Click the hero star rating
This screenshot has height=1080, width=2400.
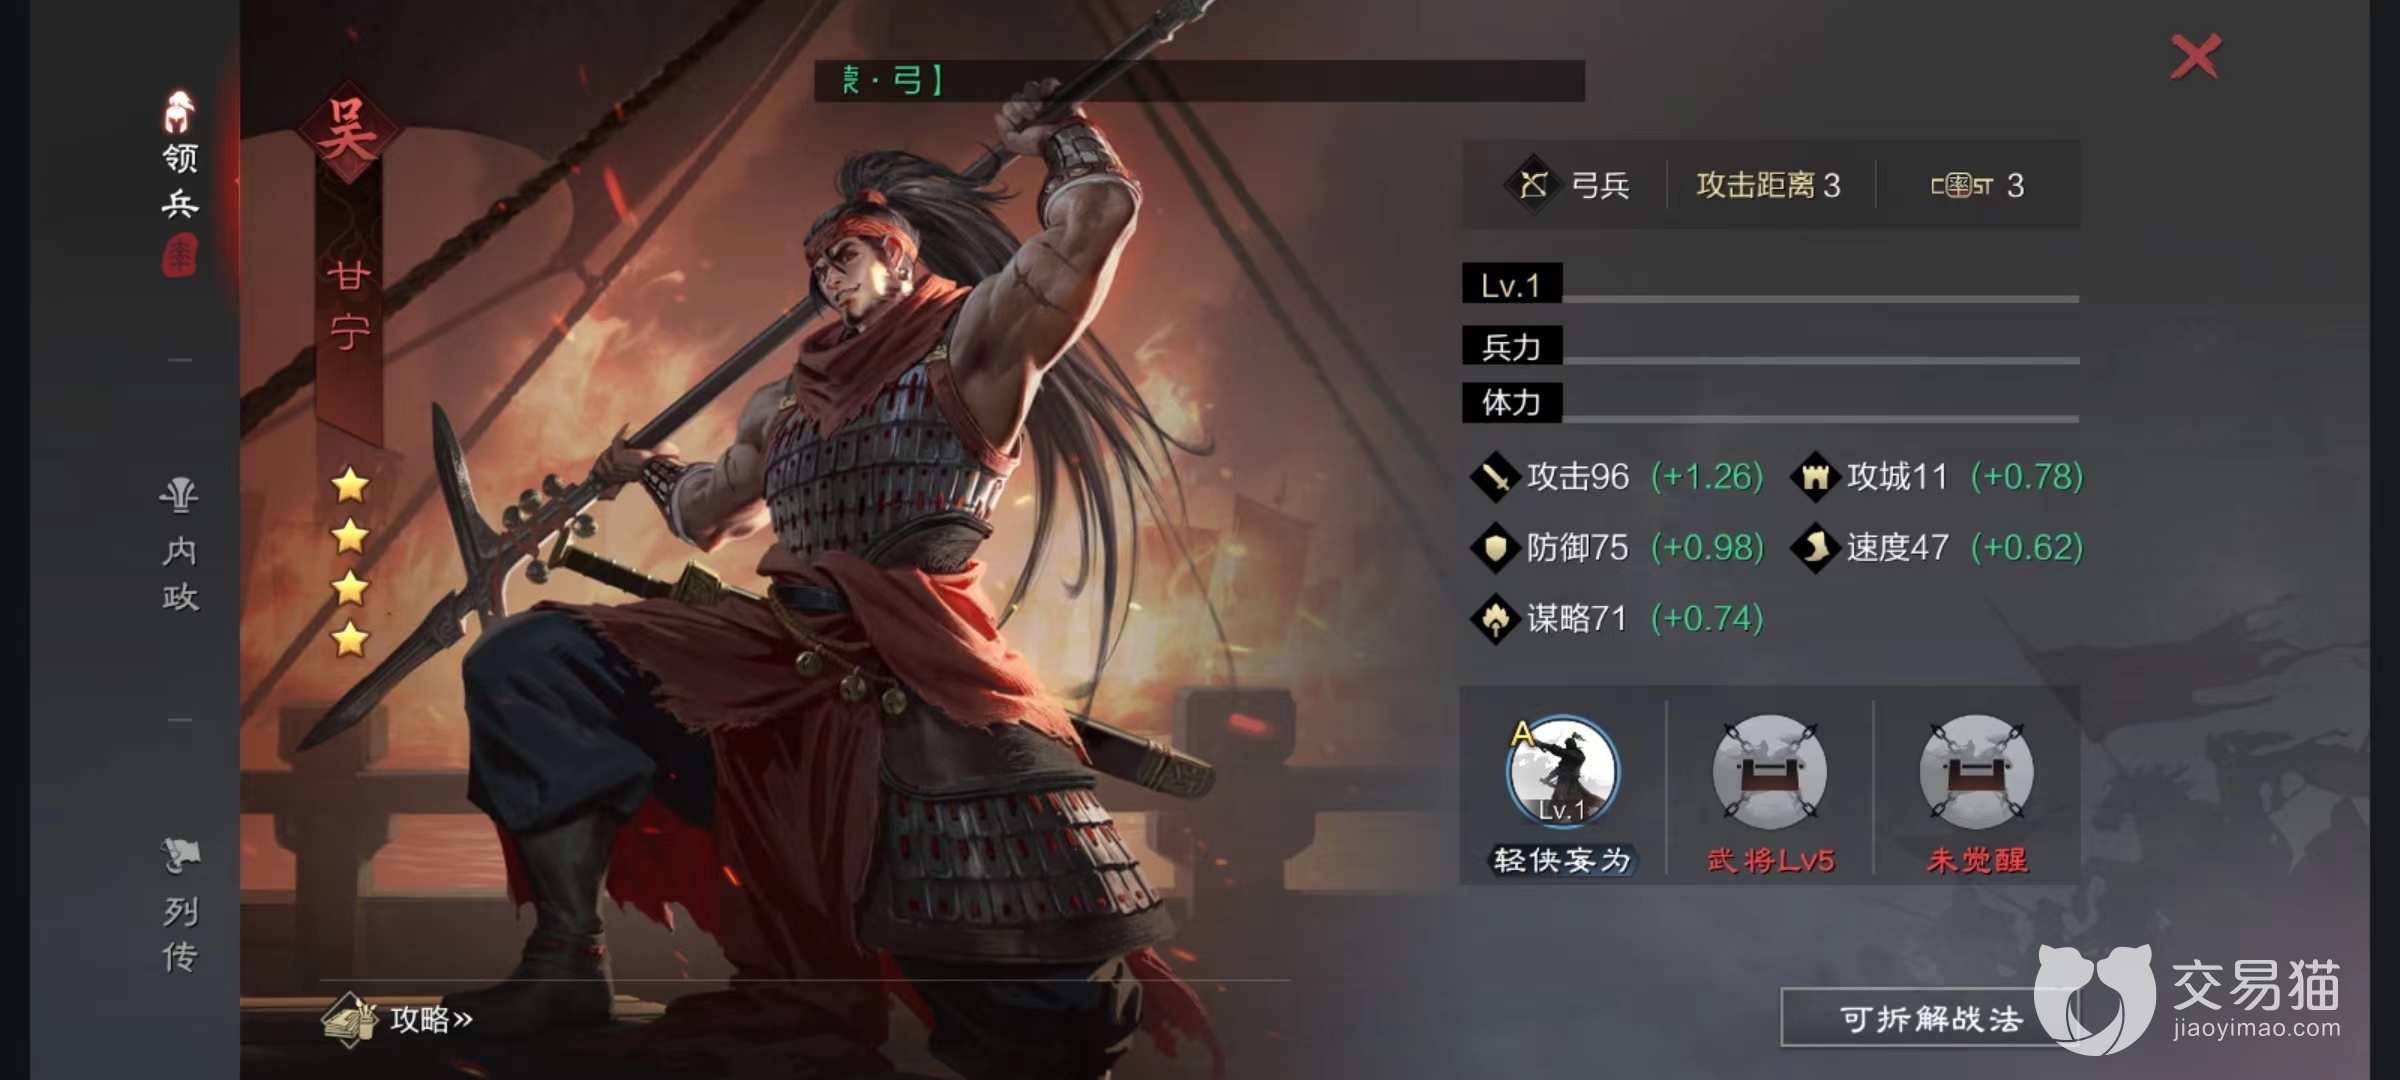click(350, 562)
